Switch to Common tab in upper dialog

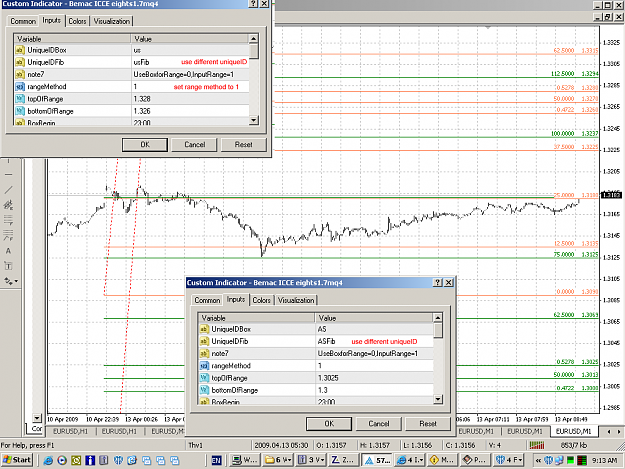(23, 21)
